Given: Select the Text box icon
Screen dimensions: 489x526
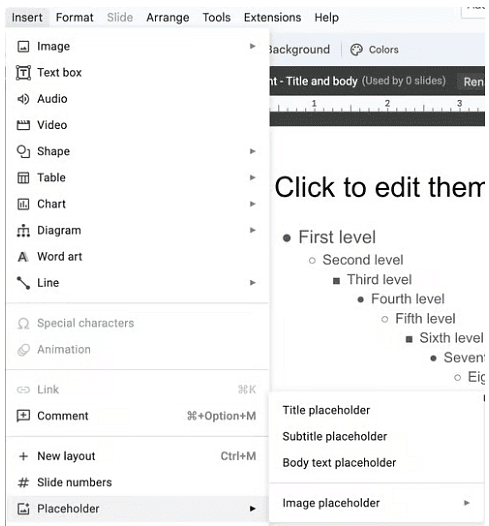Looking at the screenshot, I should (x=23, y=72).
